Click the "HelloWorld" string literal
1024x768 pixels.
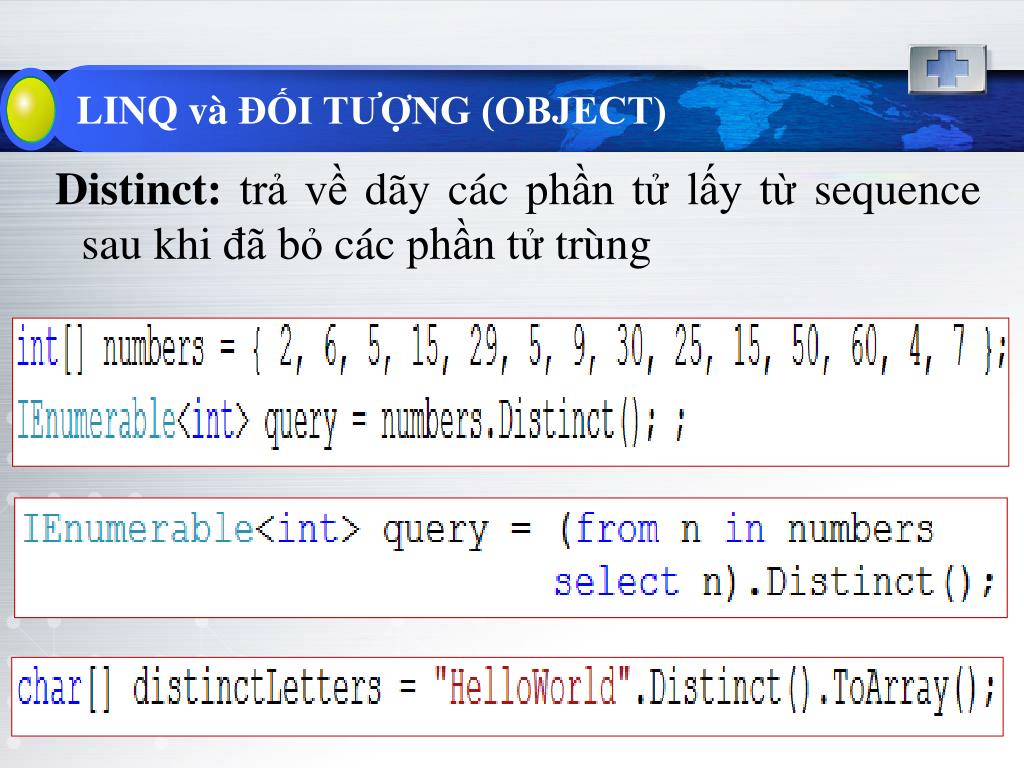click(x=534, y=686)
